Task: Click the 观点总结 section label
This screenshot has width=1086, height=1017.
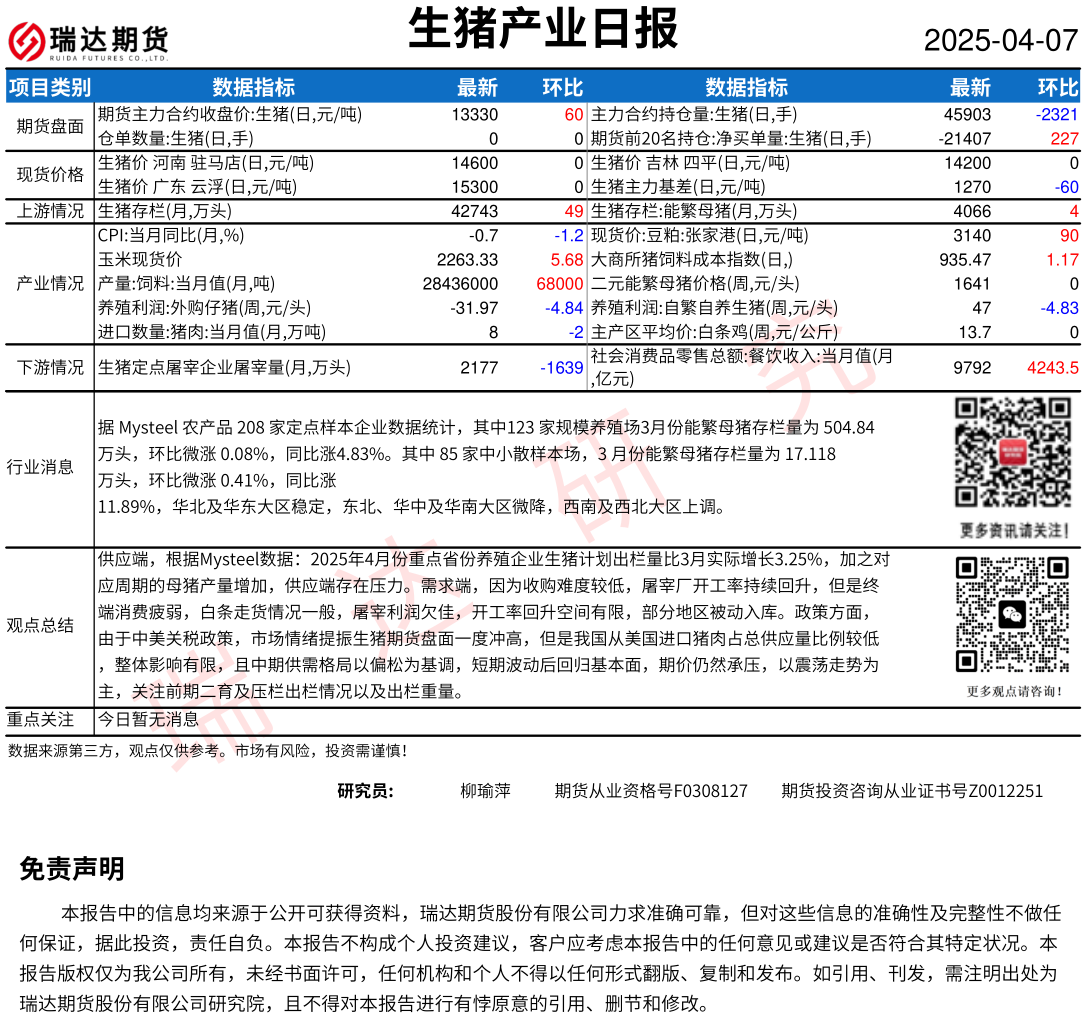Action: [x=40, y=626]
